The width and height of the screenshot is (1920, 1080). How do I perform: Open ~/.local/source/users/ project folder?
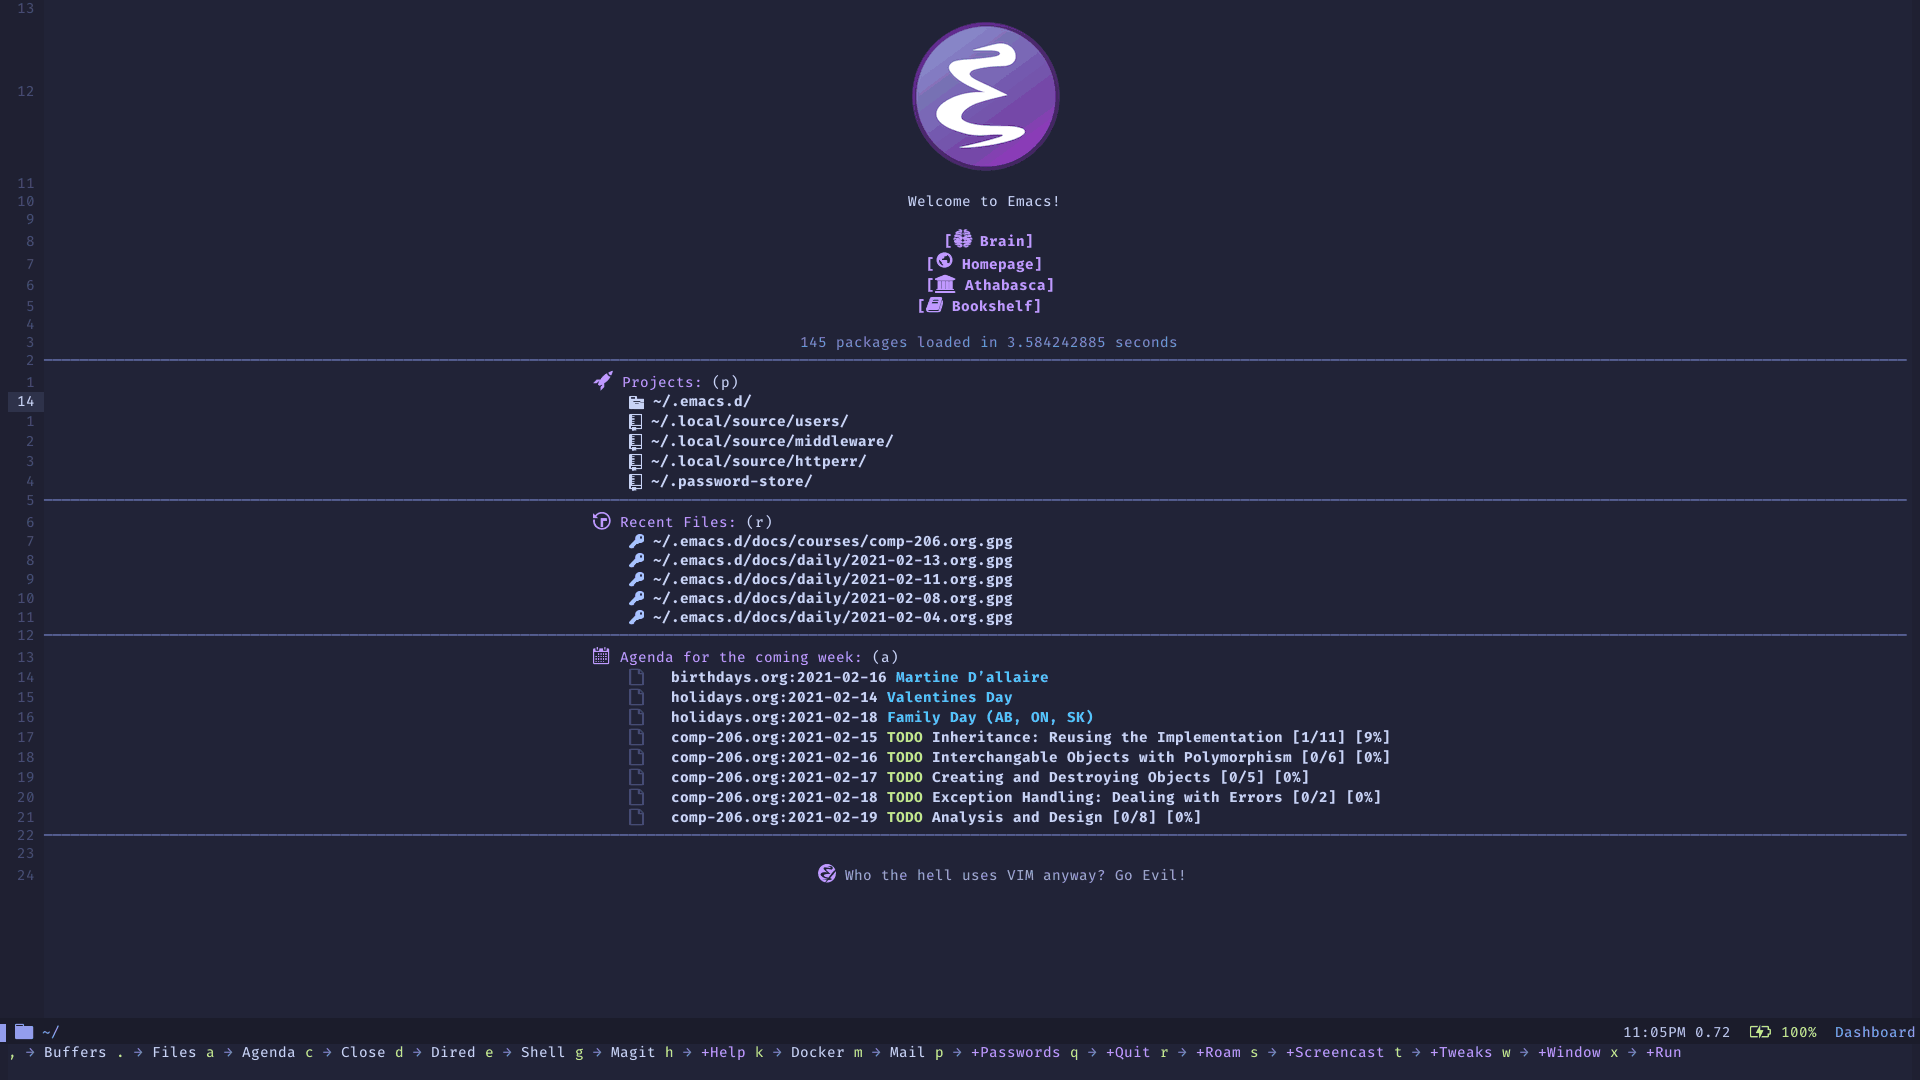(748, 421)
